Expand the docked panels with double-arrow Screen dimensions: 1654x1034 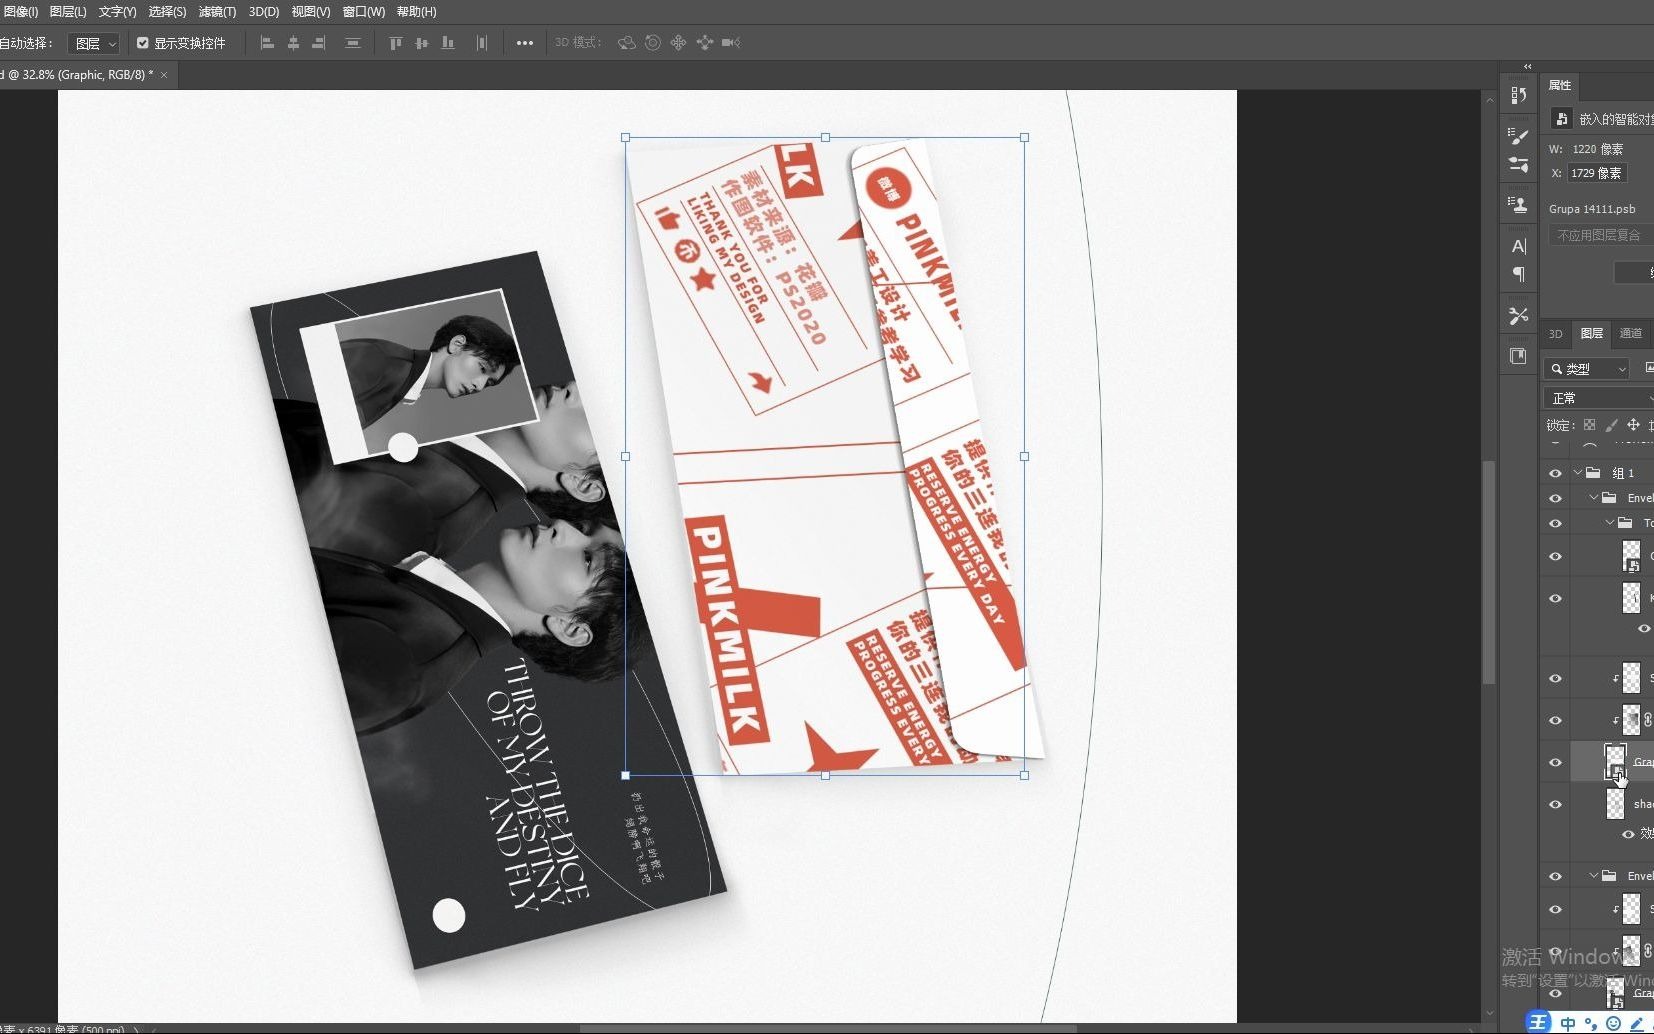click(x=1527, y=67)
